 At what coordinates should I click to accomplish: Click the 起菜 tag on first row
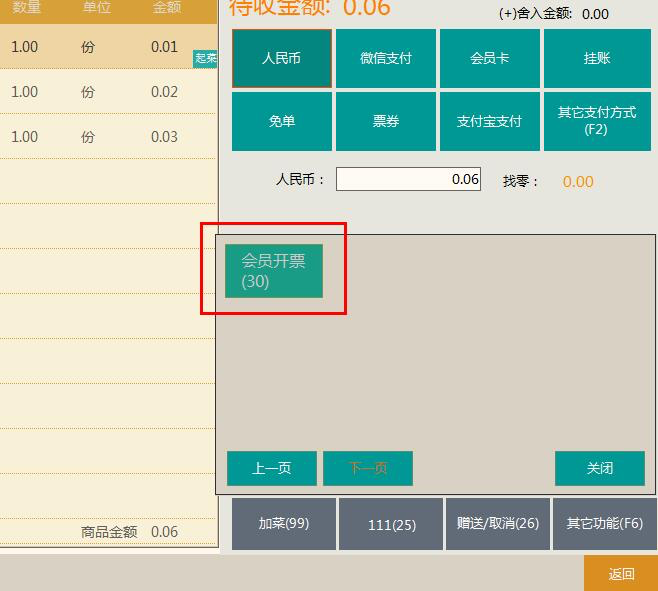pyautogui.click(x=205, y=59)
